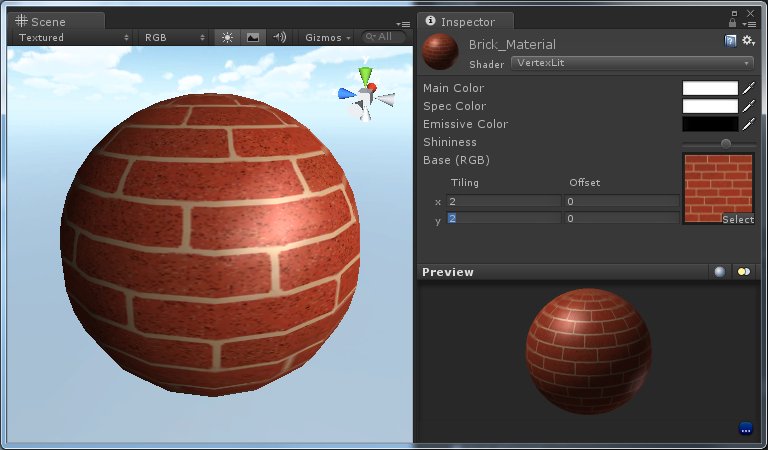768x450 pixels.
Task: Open Gizmos dropdown menu
Action: click(328, 37)
